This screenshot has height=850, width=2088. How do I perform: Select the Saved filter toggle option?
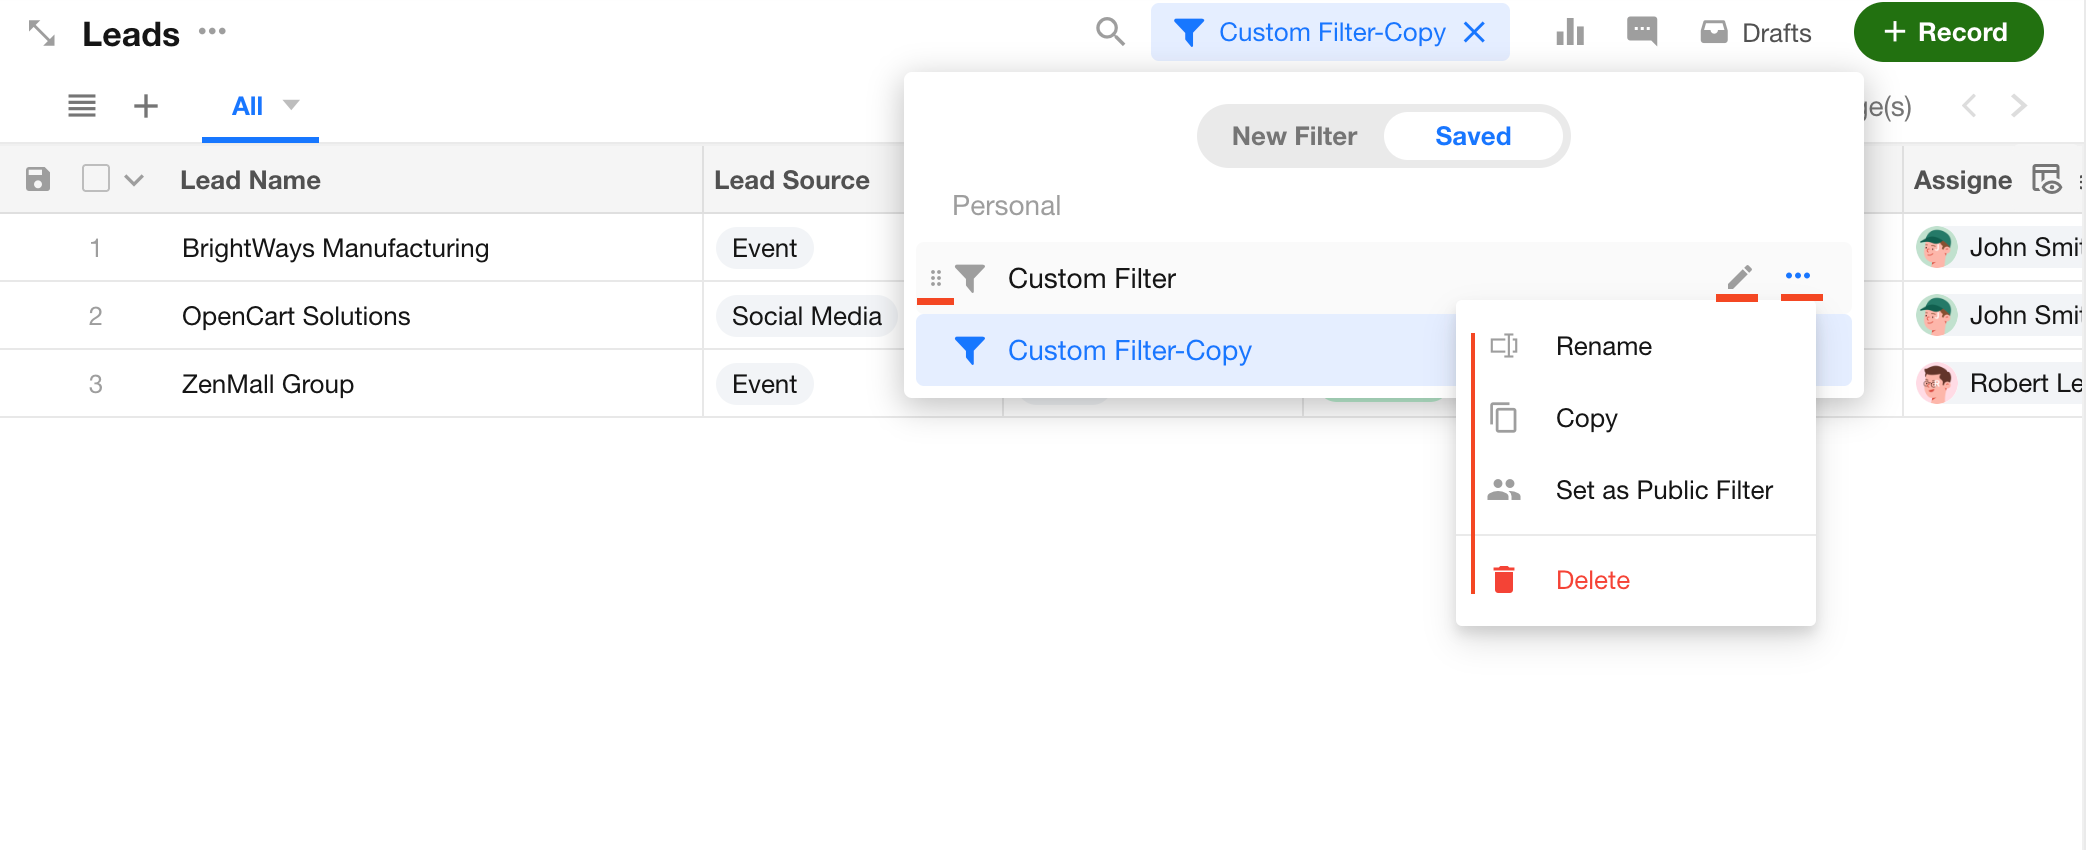tap(1472, 136)
